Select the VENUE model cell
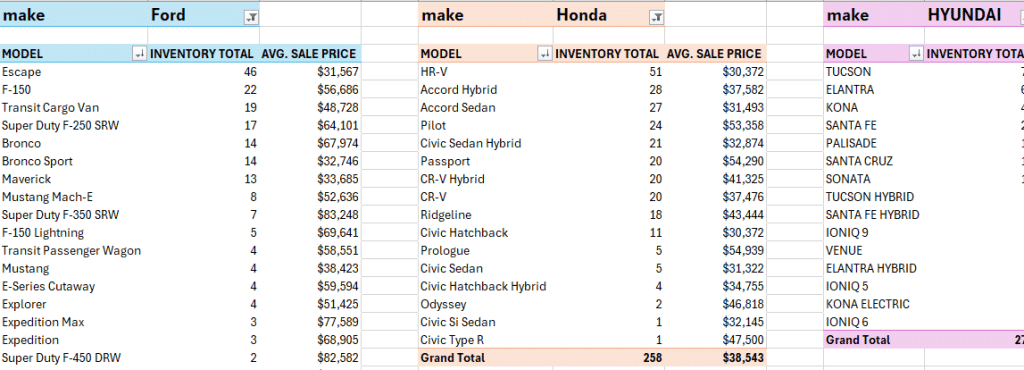 click(x=874, y=251)
